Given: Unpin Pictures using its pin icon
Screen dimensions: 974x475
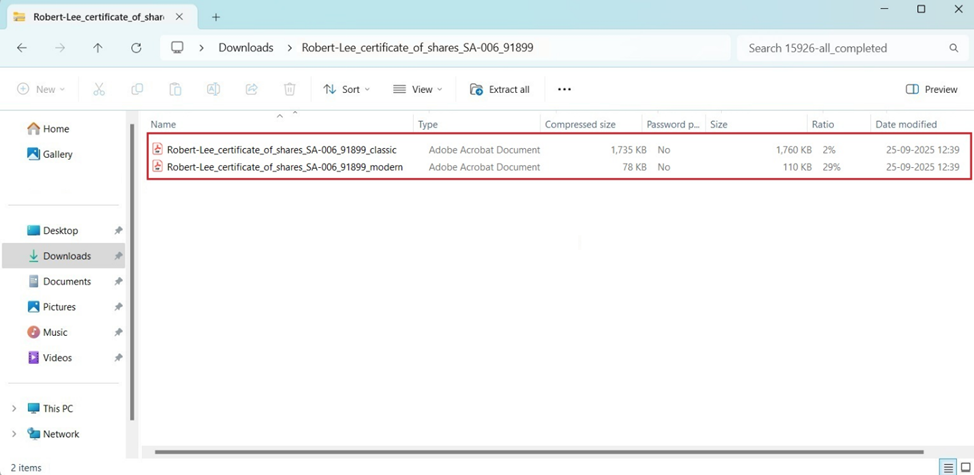Looking at the screenshot, I should (x=118, y=307).
